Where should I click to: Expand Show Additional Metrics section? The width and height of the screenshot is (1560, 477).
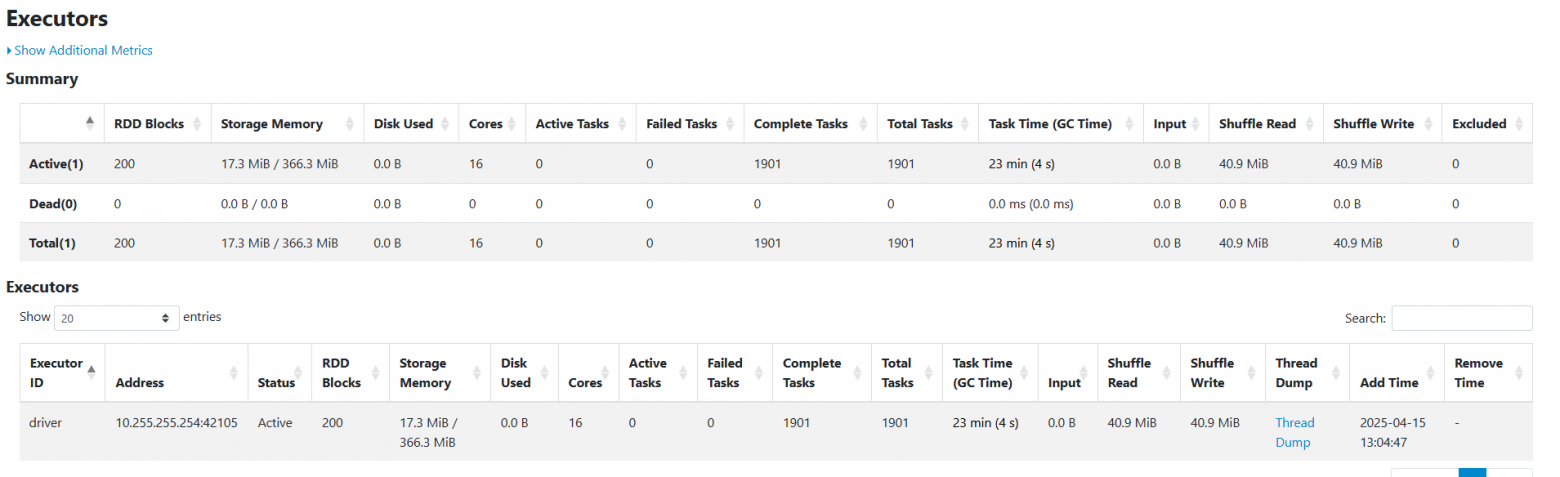coord(83,50)
